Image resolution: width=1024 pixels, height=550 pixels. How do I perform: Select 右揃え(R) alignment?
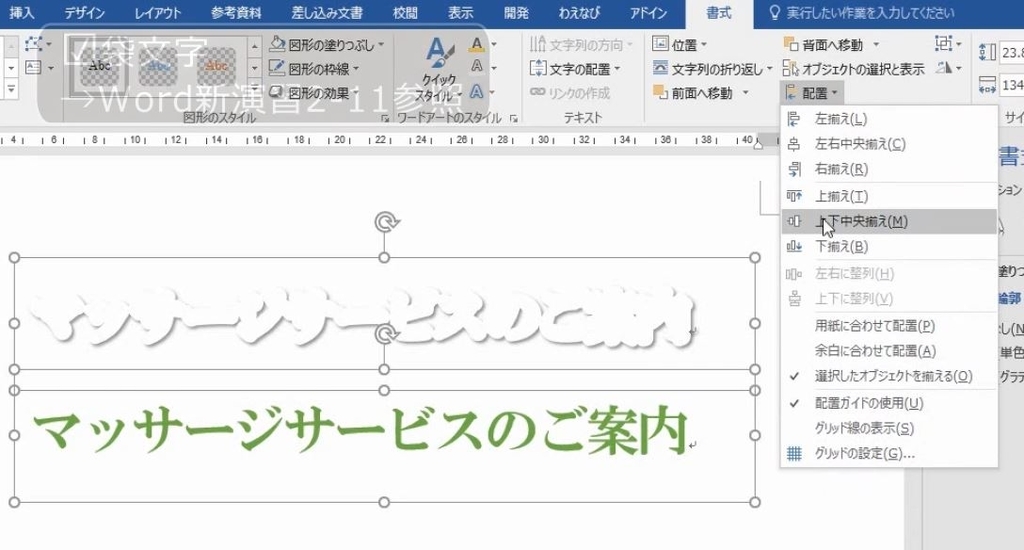[889, 169]
